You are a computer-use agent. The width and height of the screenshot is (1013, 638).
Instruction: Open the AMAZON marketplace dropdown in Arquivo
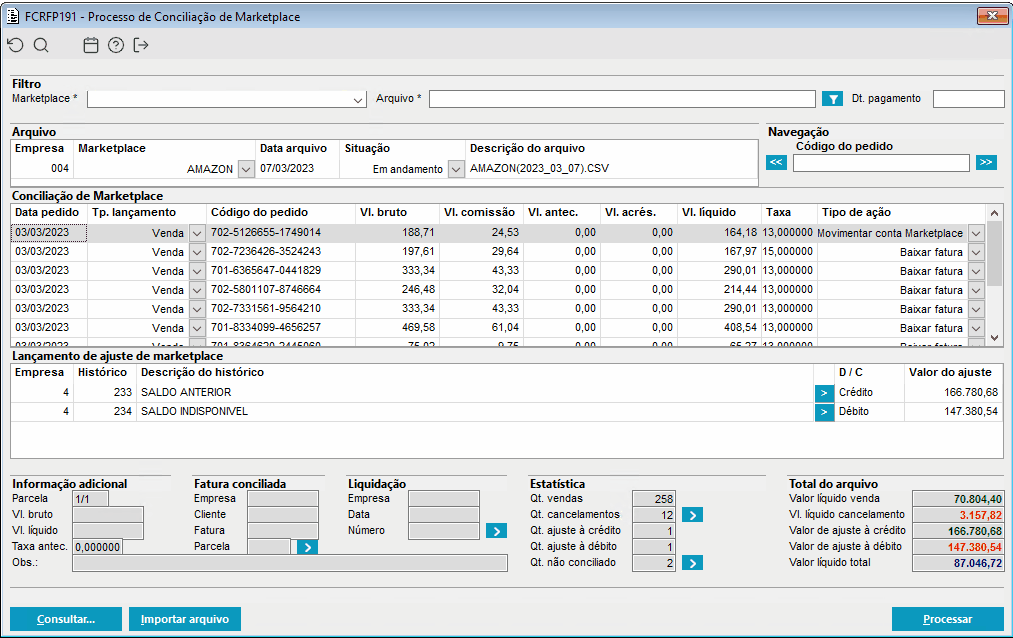(x=246, y=169)
